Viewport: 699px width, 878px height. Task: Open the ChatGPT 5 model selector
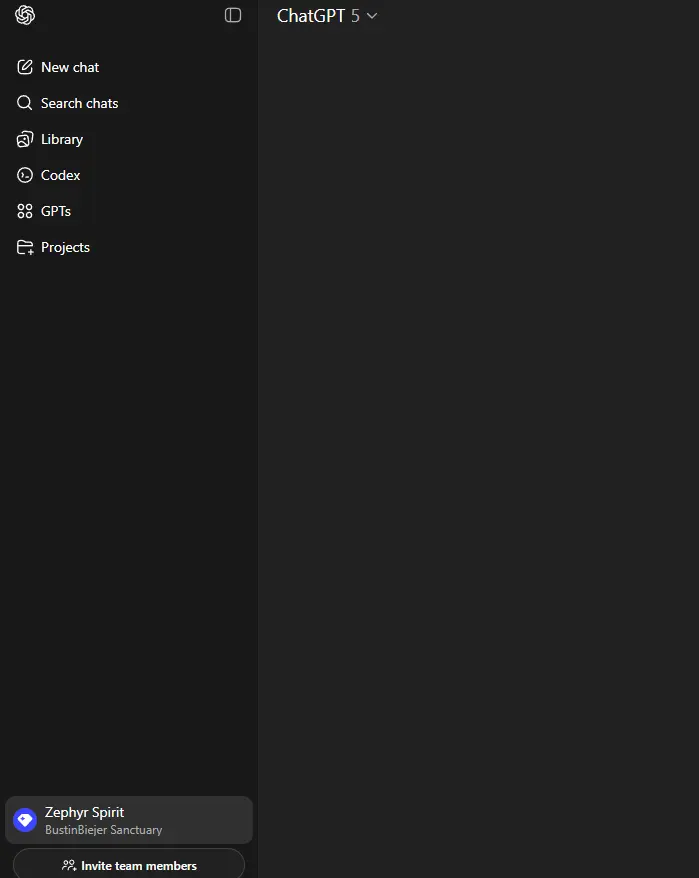click(x=327, y=16)
